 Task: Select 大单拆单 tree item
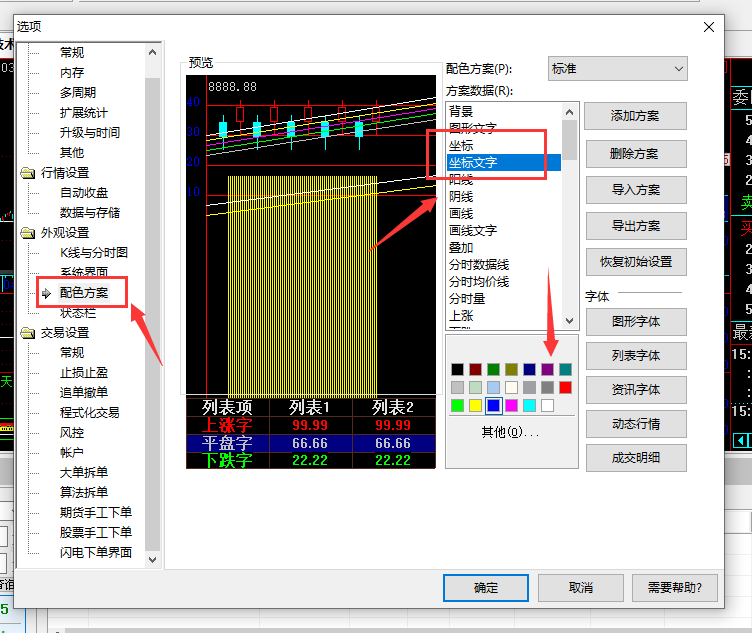tap(84, 472)
